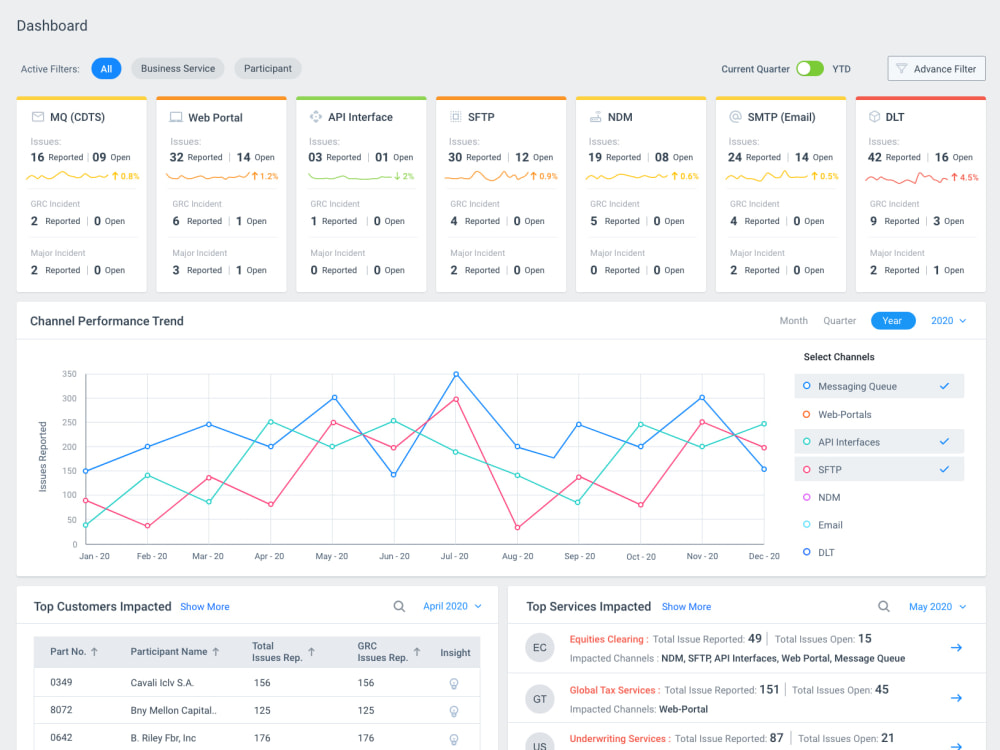Screen dimensions: 1000x750
Task: Click the SFTP card icon
Action: tap(455, 117)
